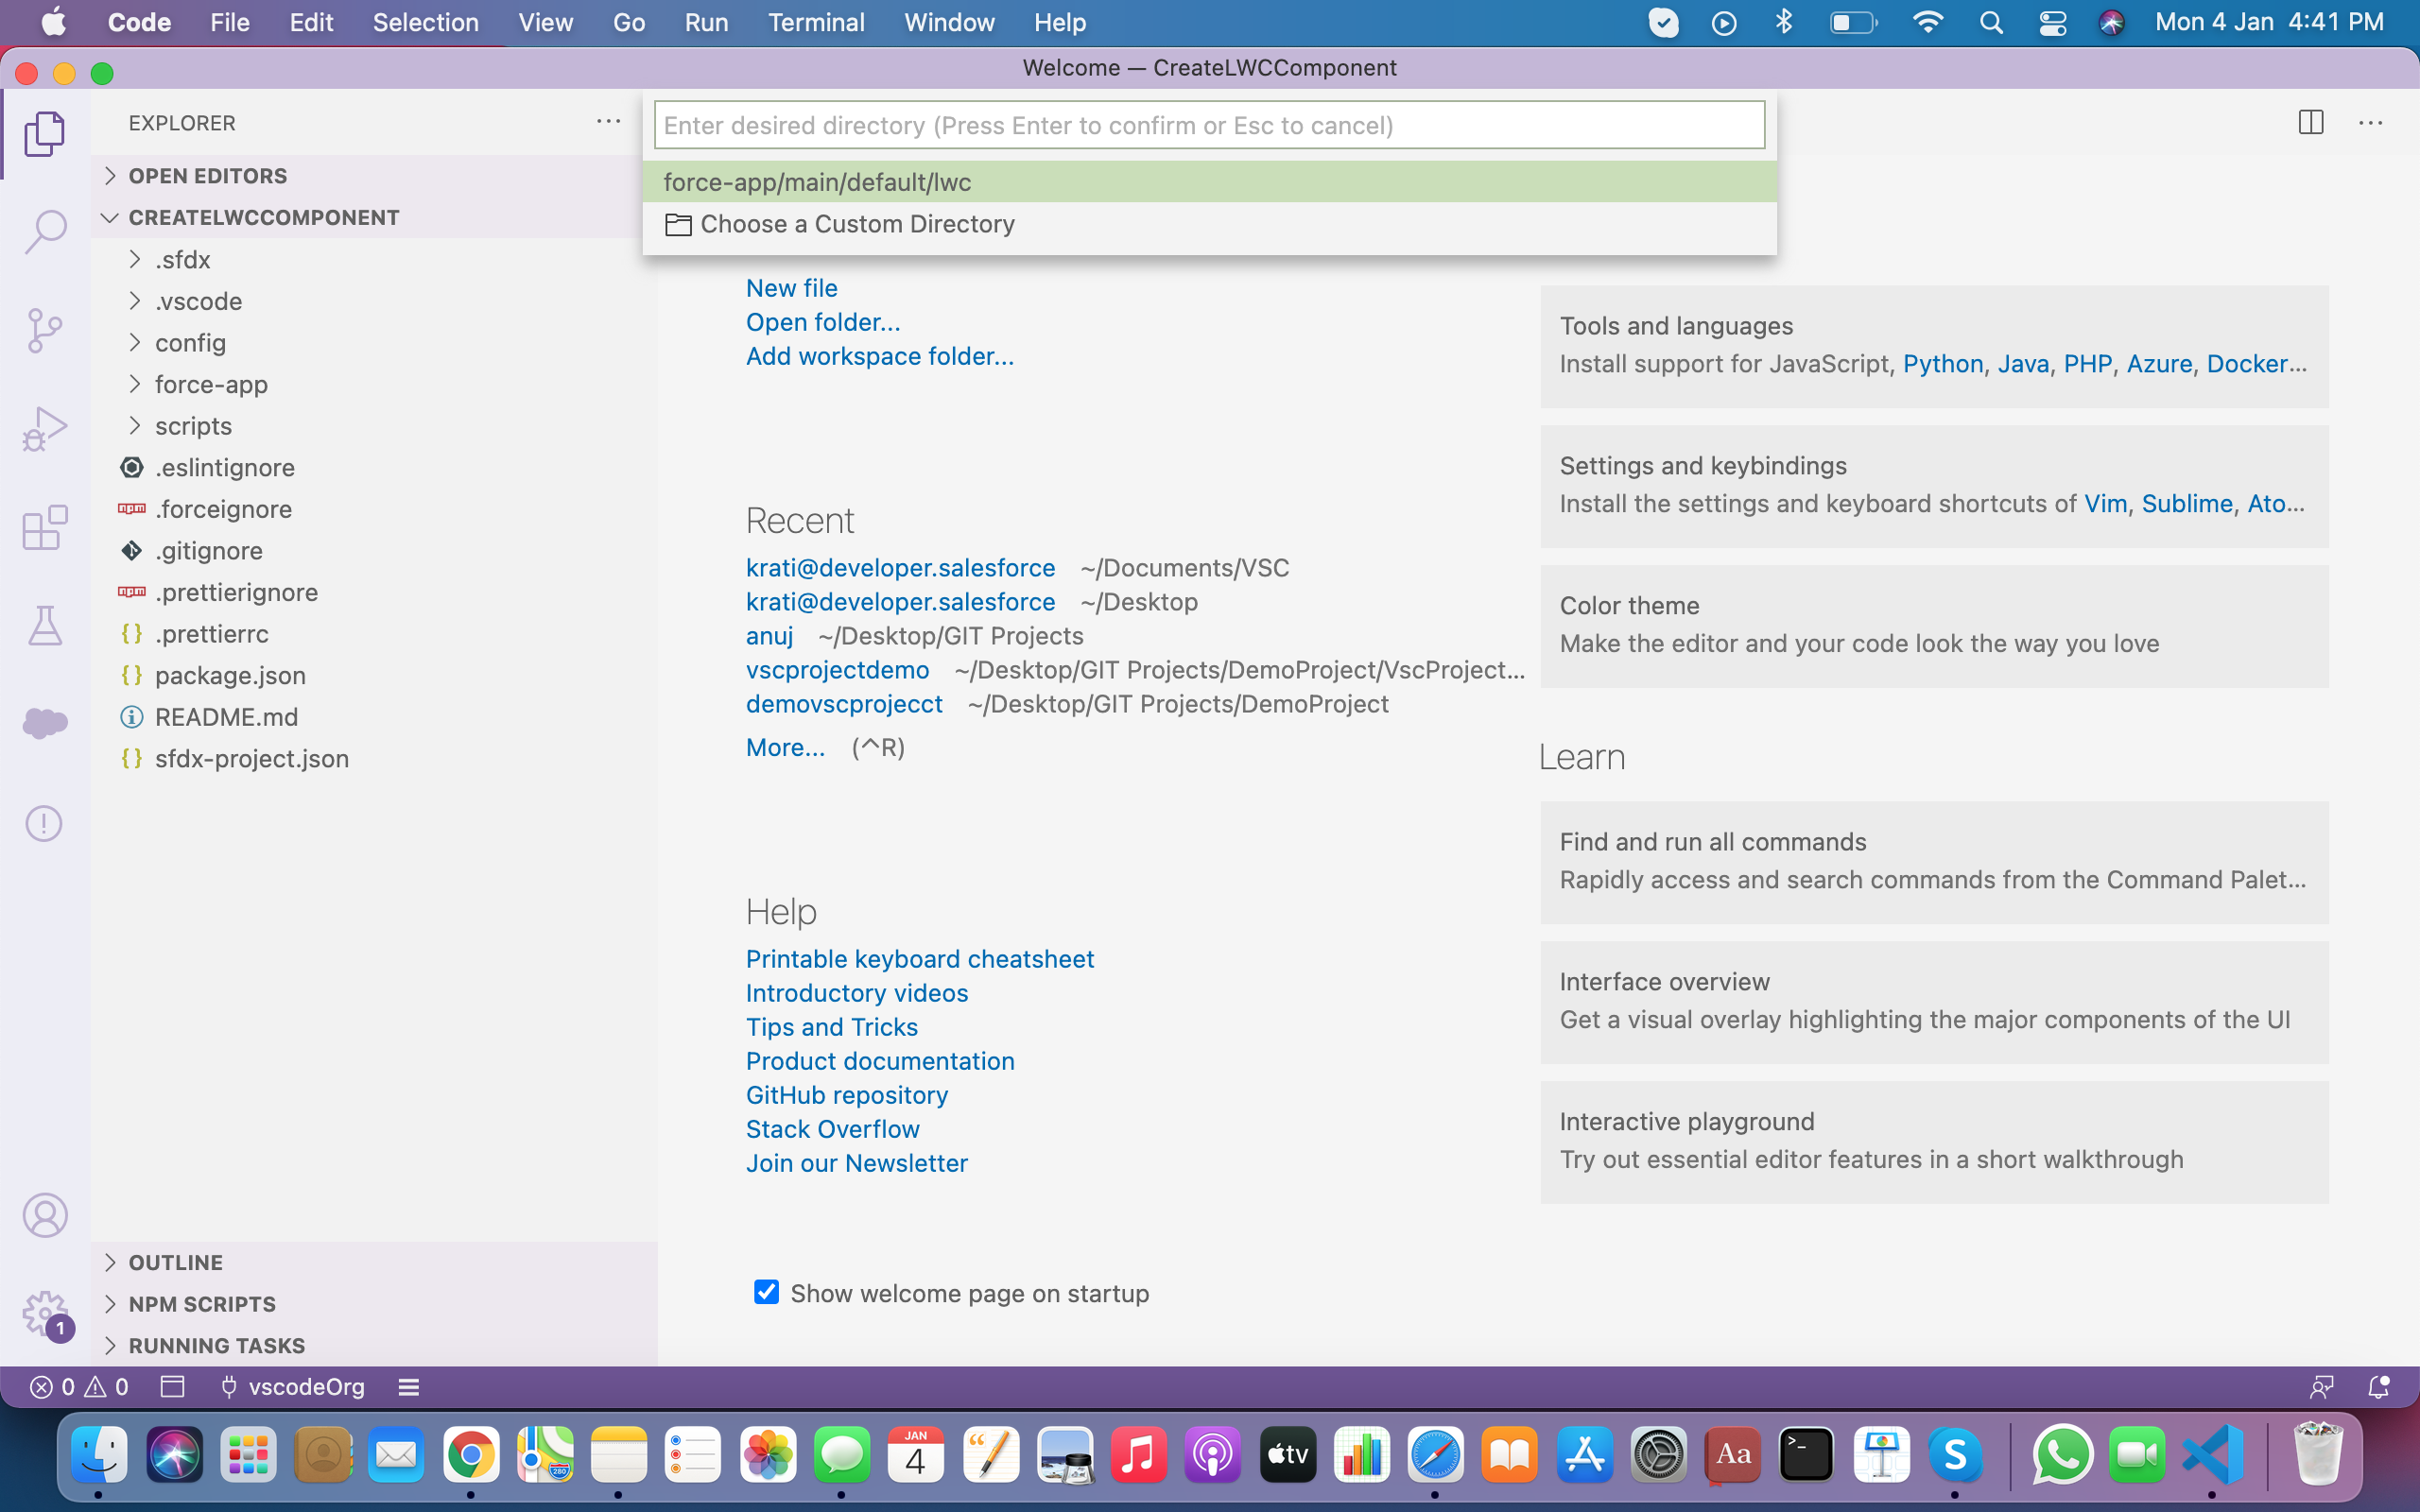The width and height of the screenshot is (2420, 1512).
Task: Expand the NPM SCRIPTS section
Action: tap(202, 1304)
